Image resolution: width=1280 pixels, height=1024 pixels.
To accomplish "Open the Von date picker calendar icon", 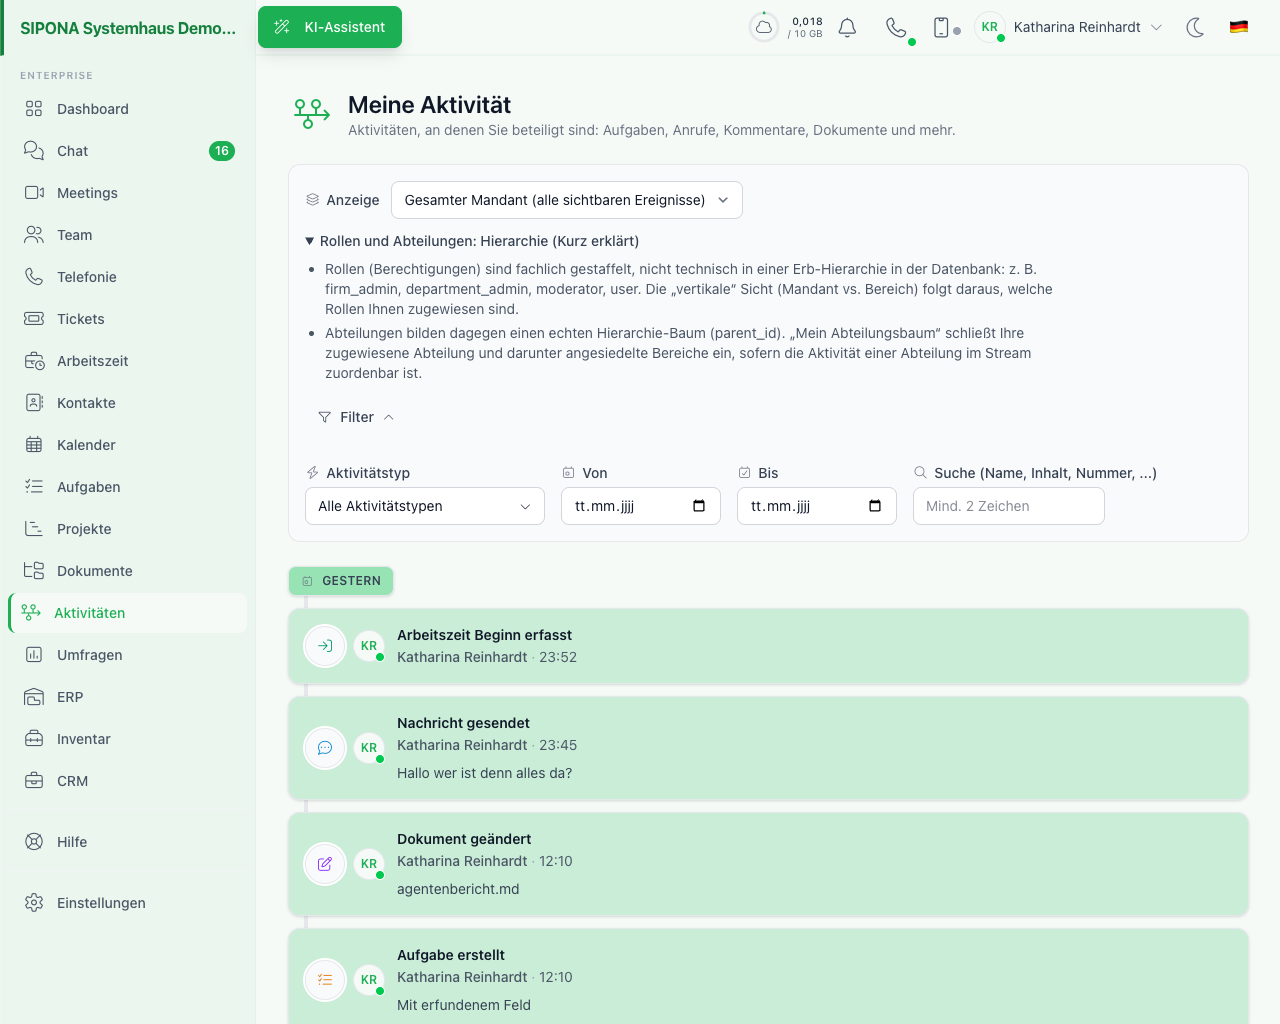I will click(x=699, y=506).
